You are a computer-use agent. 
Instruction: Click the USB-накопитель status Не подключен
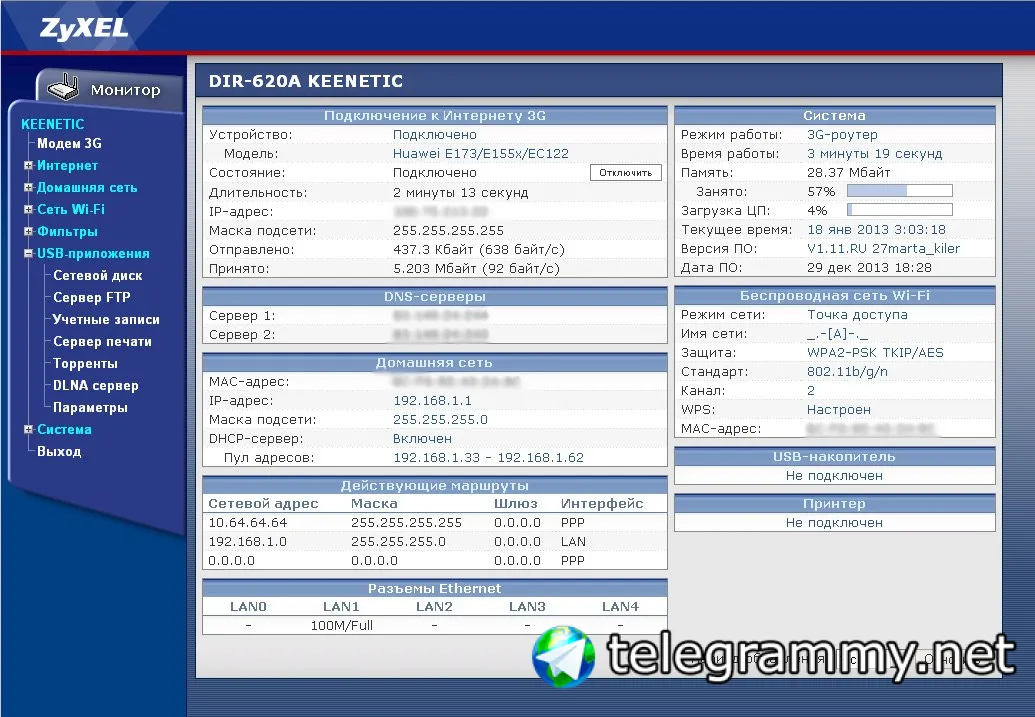tap(834, 476)
